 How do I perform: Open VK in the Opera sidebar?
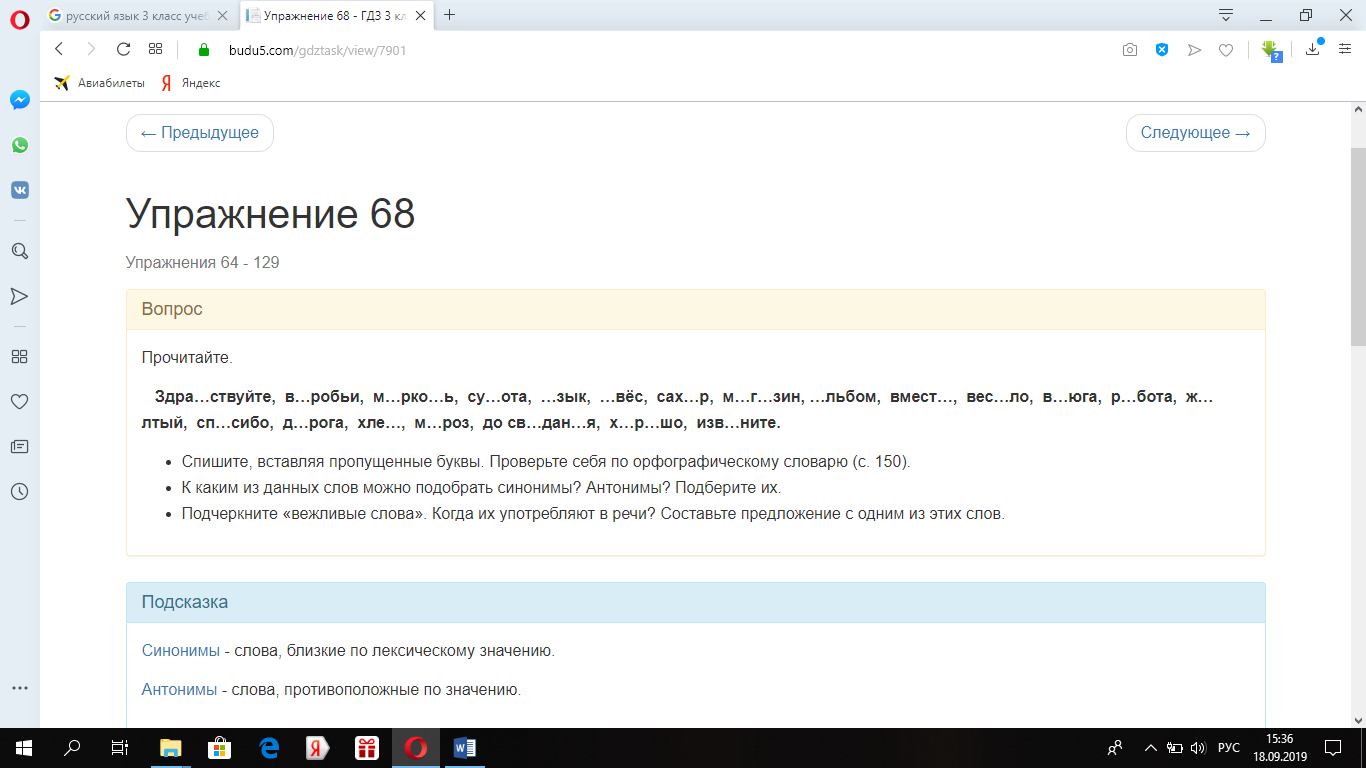pyautogui.click(x=19, y=190)
